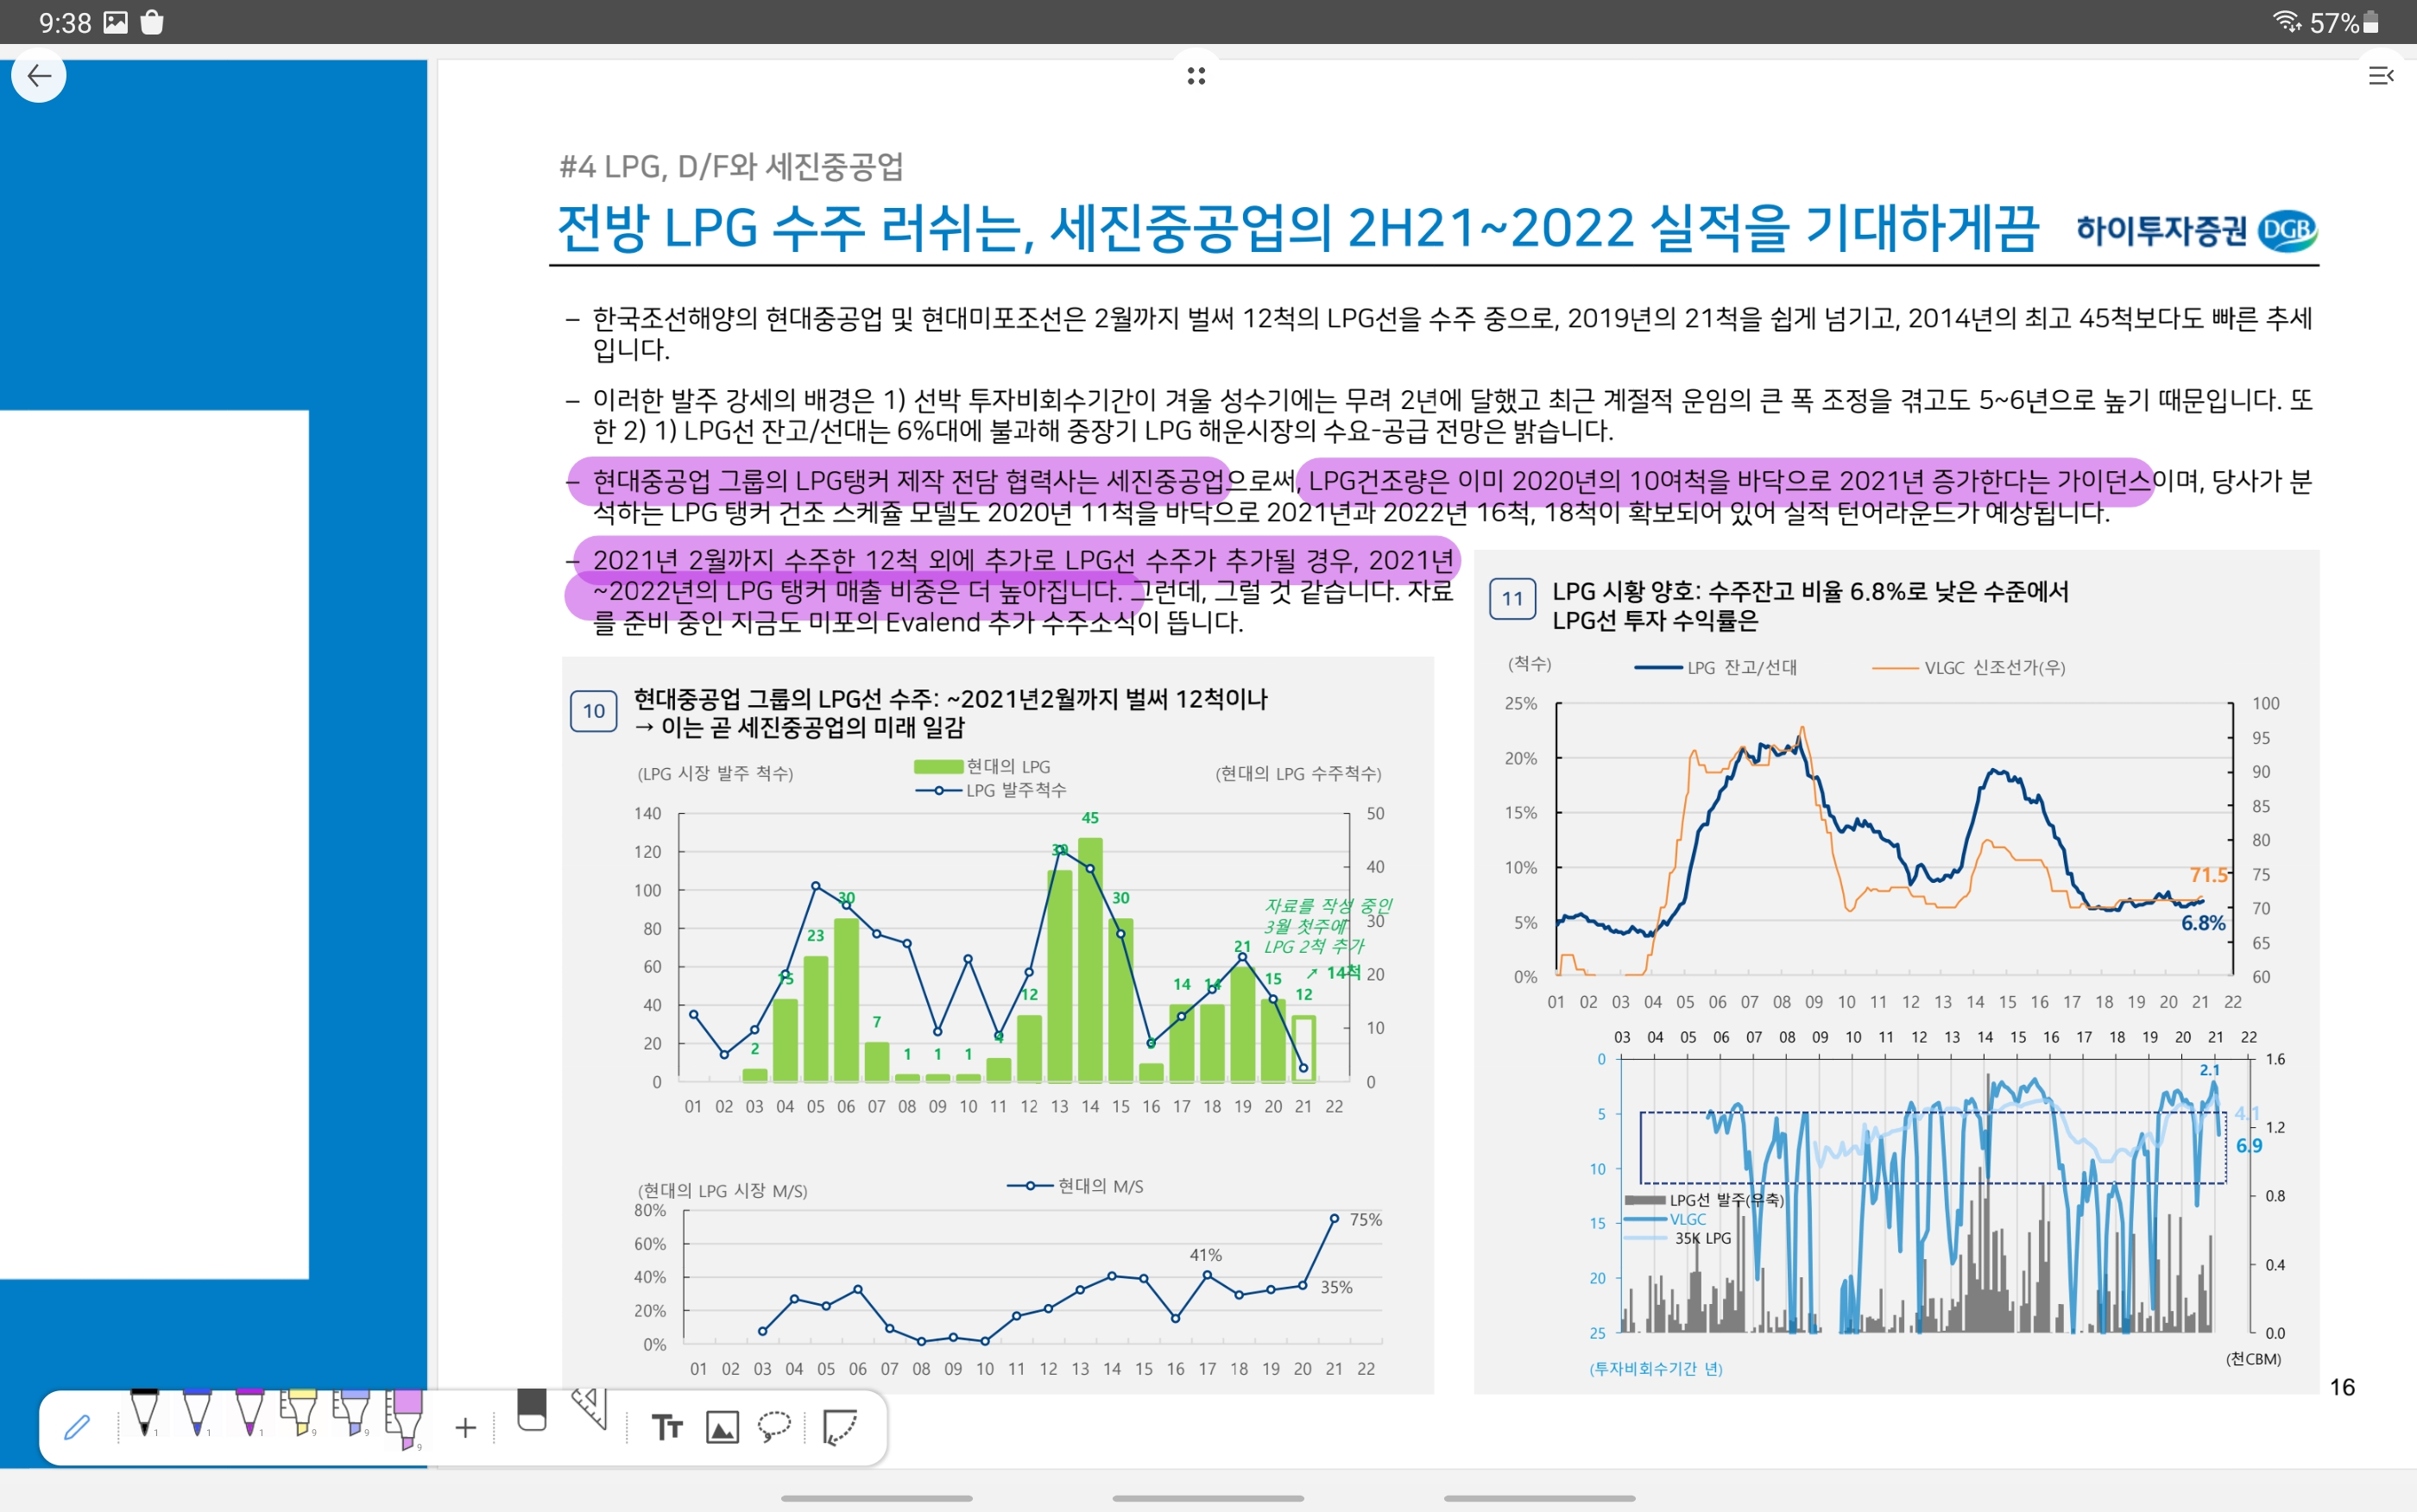Tap the white page thumbnail on left
Viewport: 2417px width, 1512px height.
click(x=154, y=844)
